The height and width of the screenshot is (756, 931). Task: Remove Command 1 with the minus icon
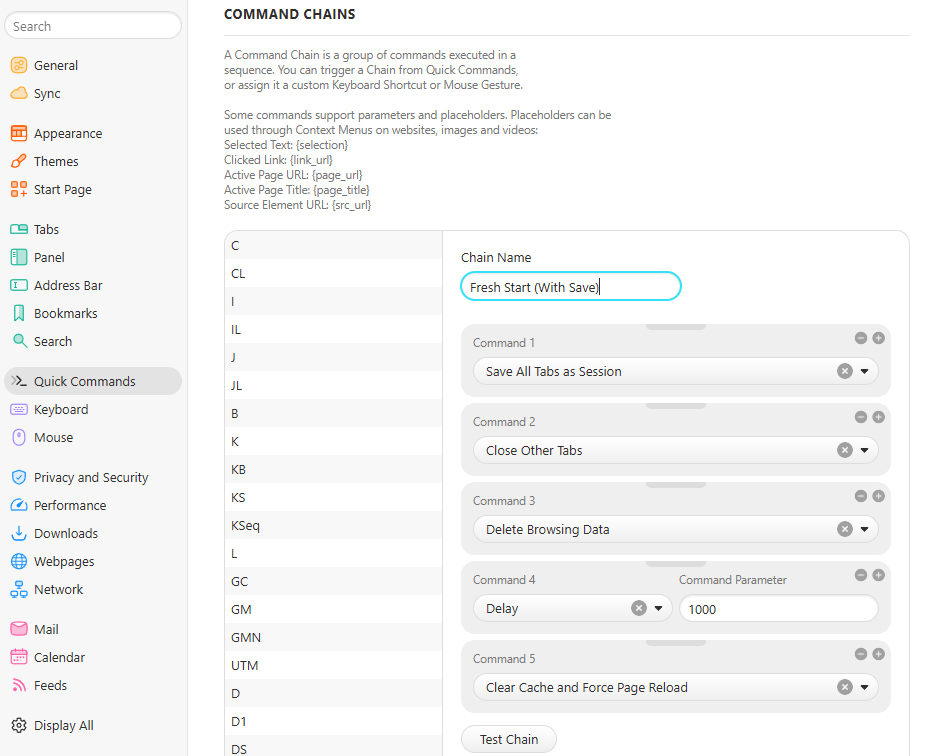[860, 338]
